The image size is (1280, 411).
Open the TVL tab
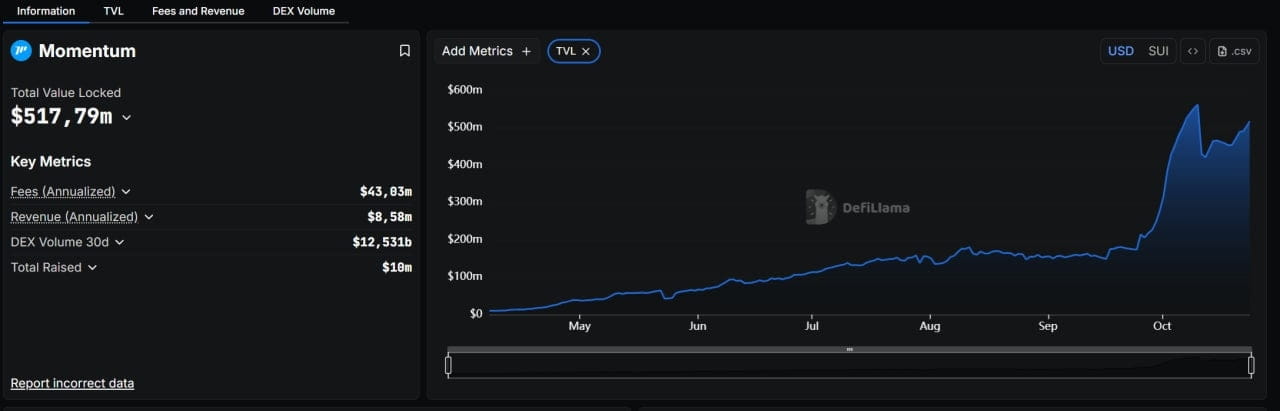pos(114,11)
